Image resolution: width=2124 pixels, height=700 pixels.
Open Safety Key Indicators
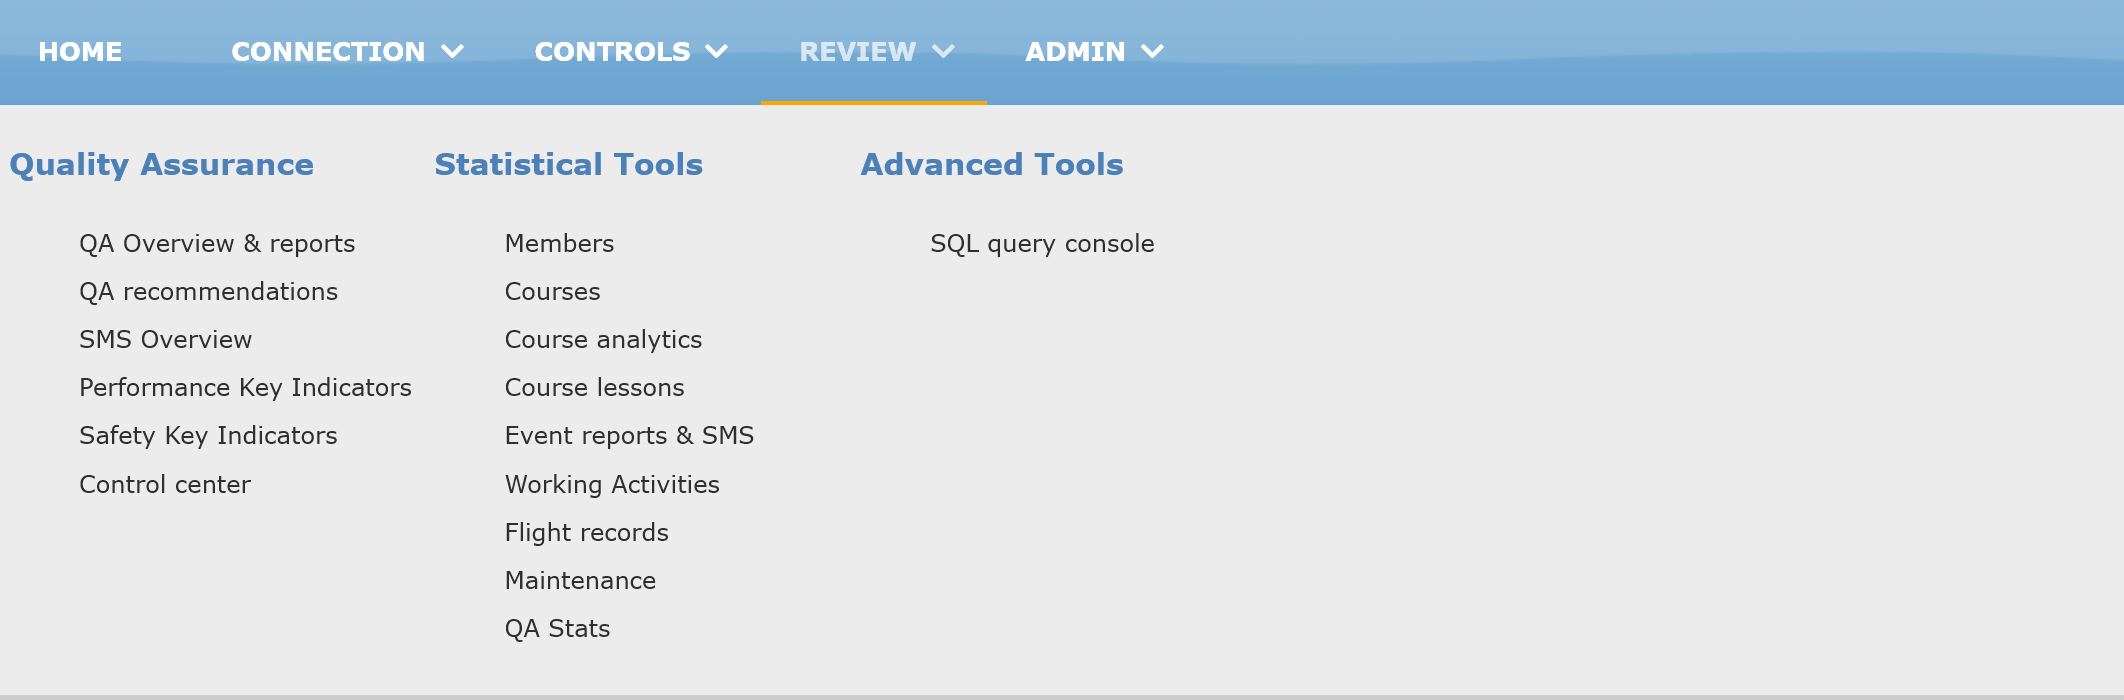coord(208,436)
